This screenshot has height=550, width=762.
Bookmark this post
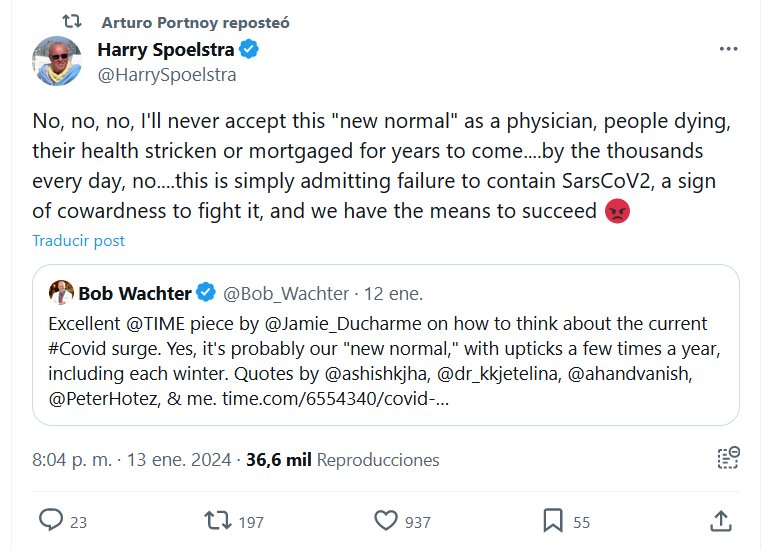[x=552, y=520]
